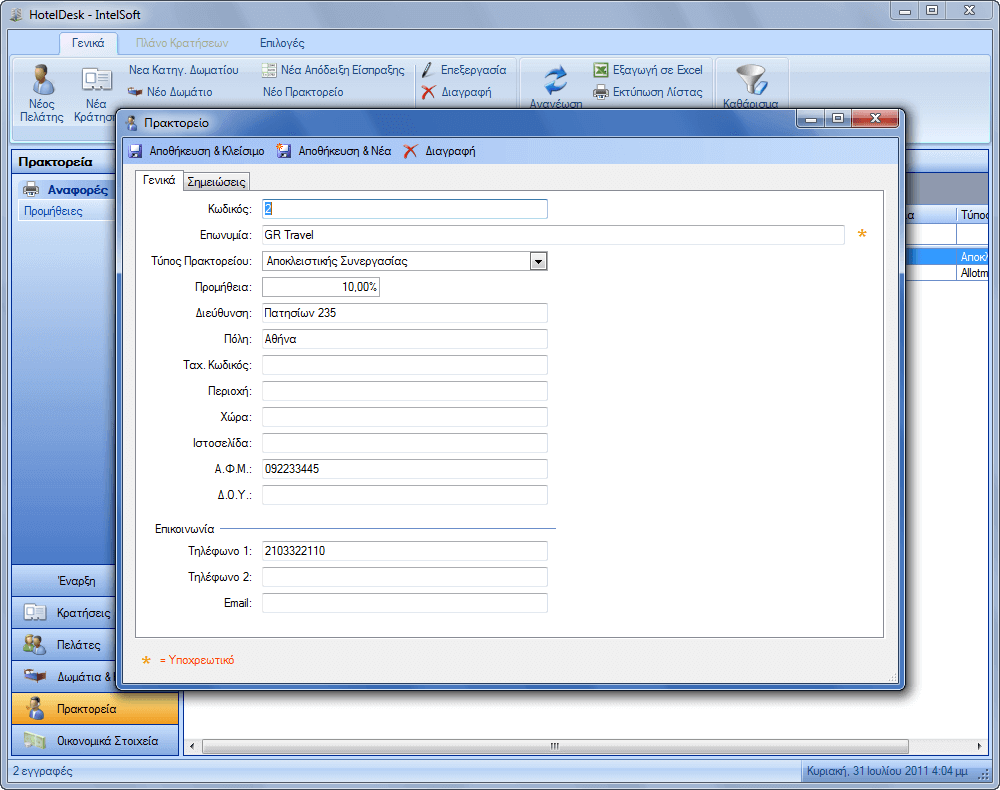
Task: Select the Προμήθεια percentage field
Action: (x=321, y=287)
